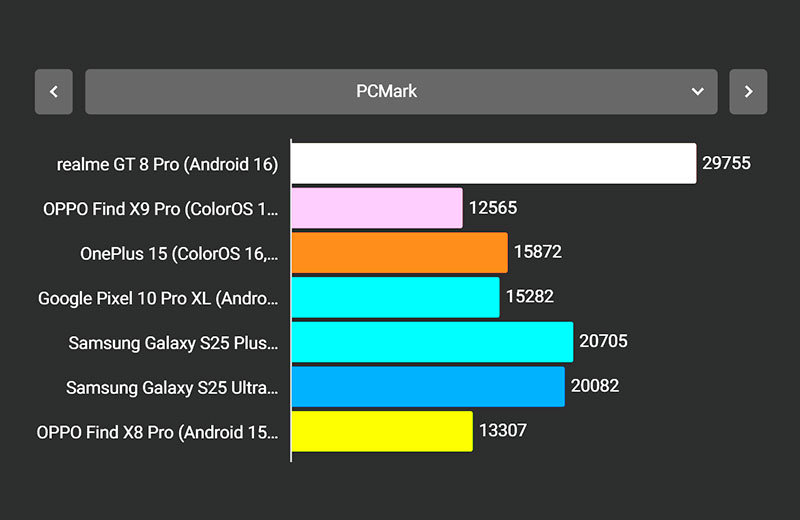Click the blue Samsung Galaxy S25 Ultra bar
This screenshot has height=520, width=800.
(x=428, y=386)
